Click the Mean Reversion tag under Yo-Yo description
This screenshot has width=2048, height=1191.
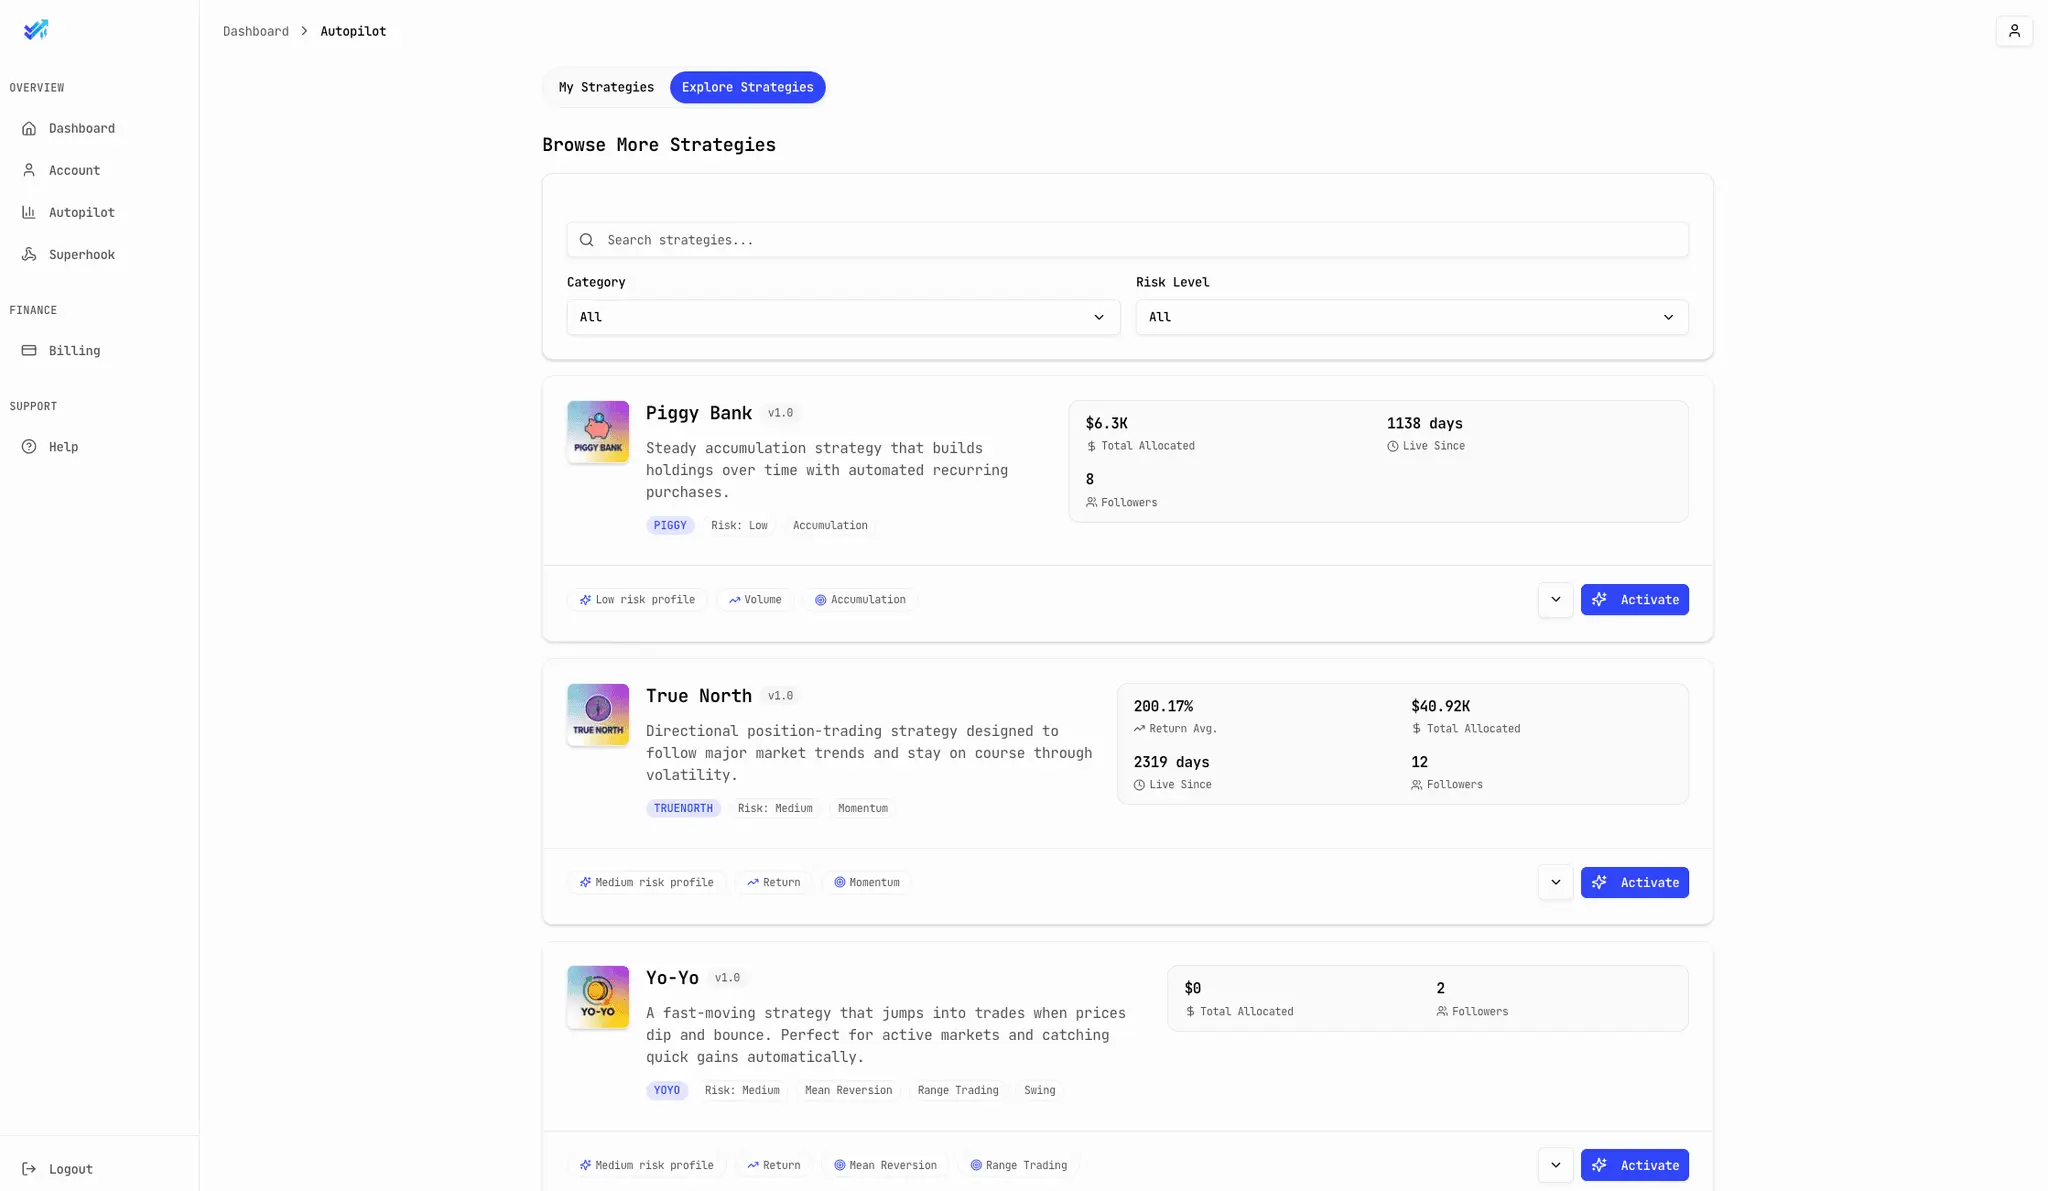click(848, 1090)
